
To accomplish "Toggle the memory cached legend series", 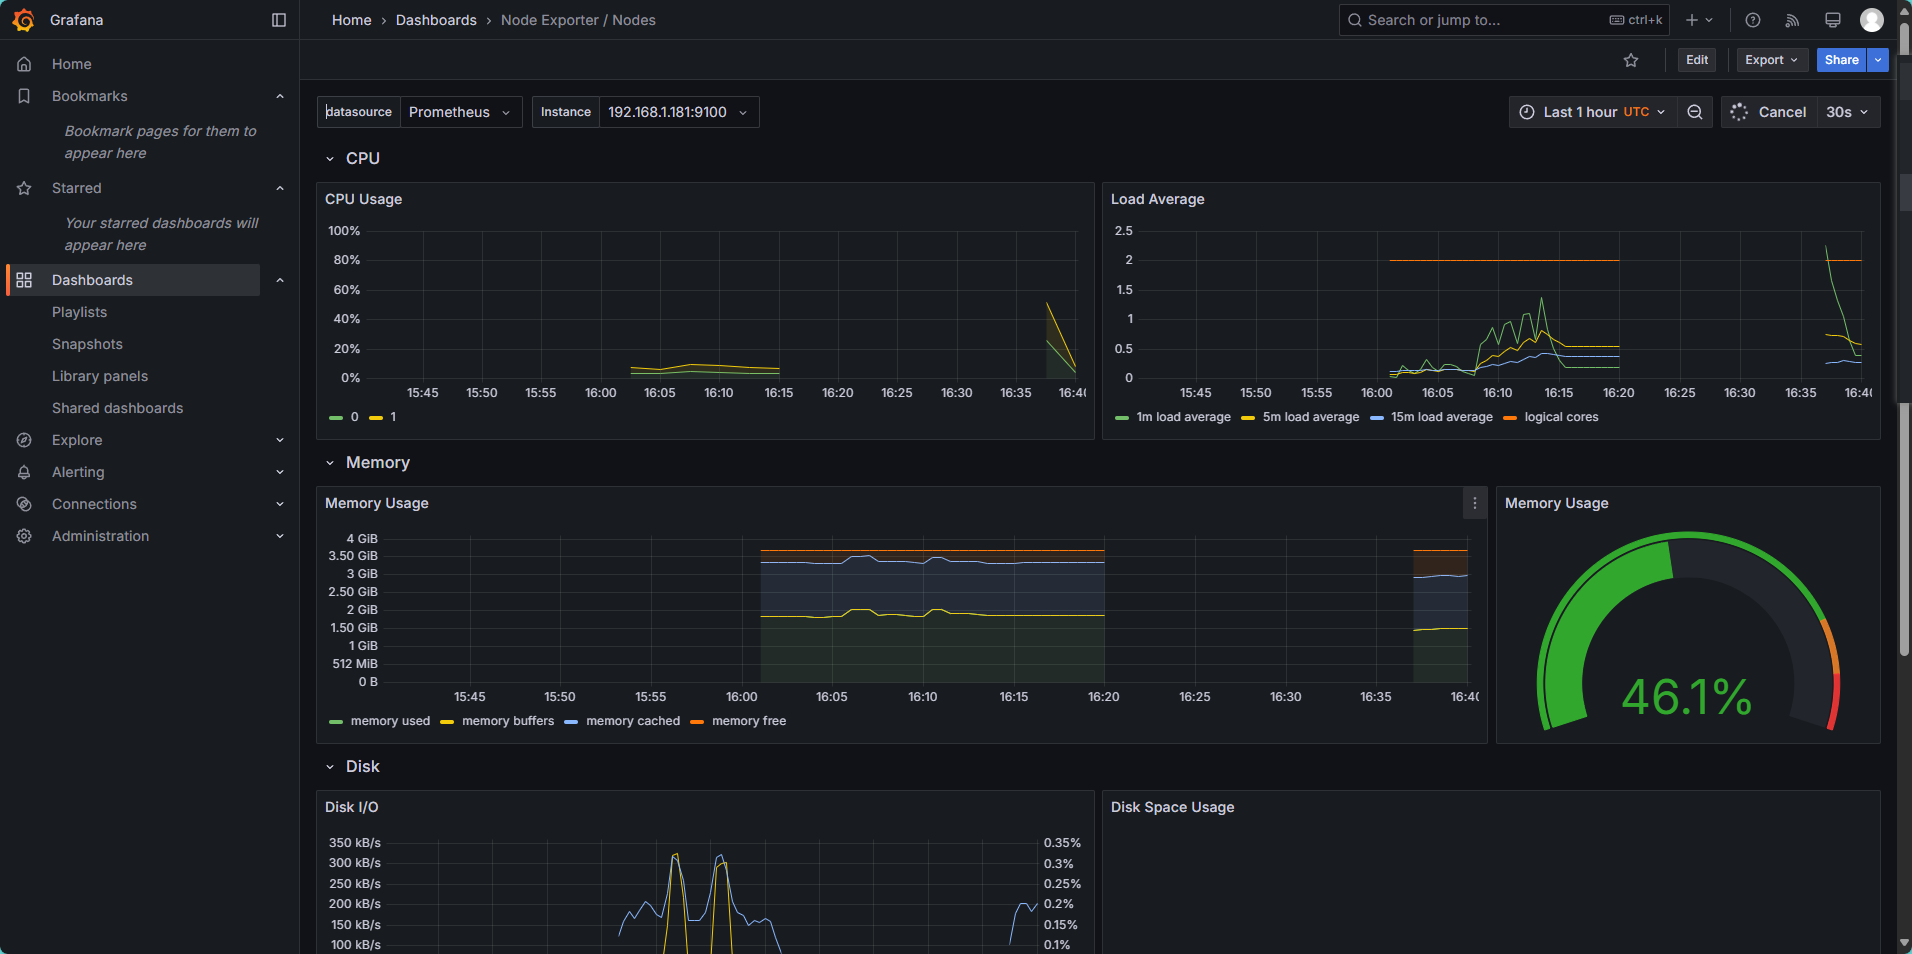I will click(622, 721).
